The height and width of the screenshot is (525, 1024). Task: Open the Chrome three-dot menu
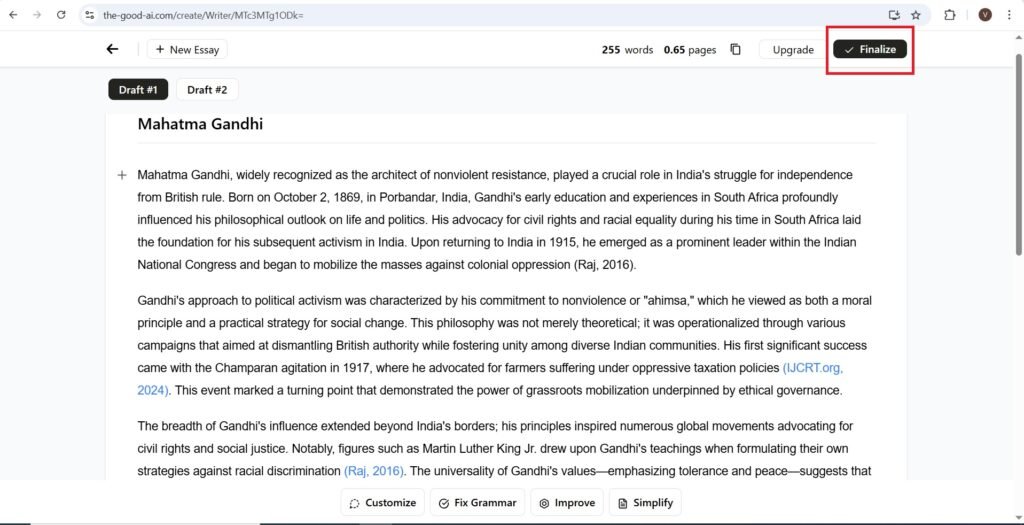(x=1009, y=15)
